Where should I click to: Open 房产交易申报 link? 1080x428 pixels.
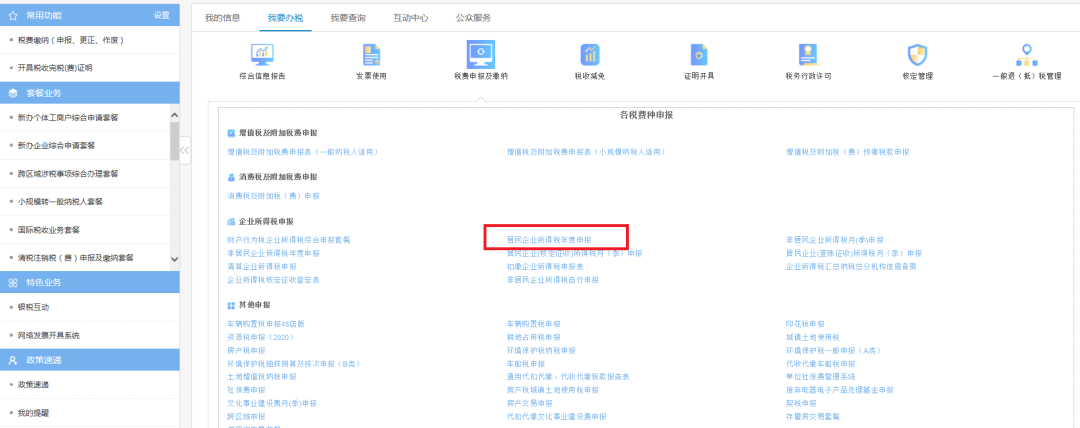pos(530,403)
